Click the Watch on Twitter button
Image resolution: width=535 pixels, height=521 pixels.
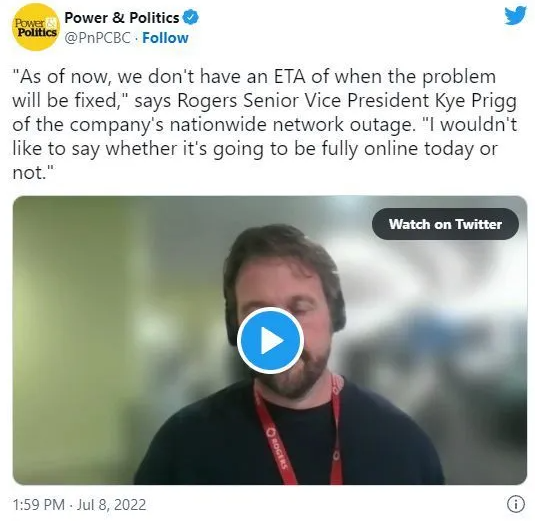445,224
